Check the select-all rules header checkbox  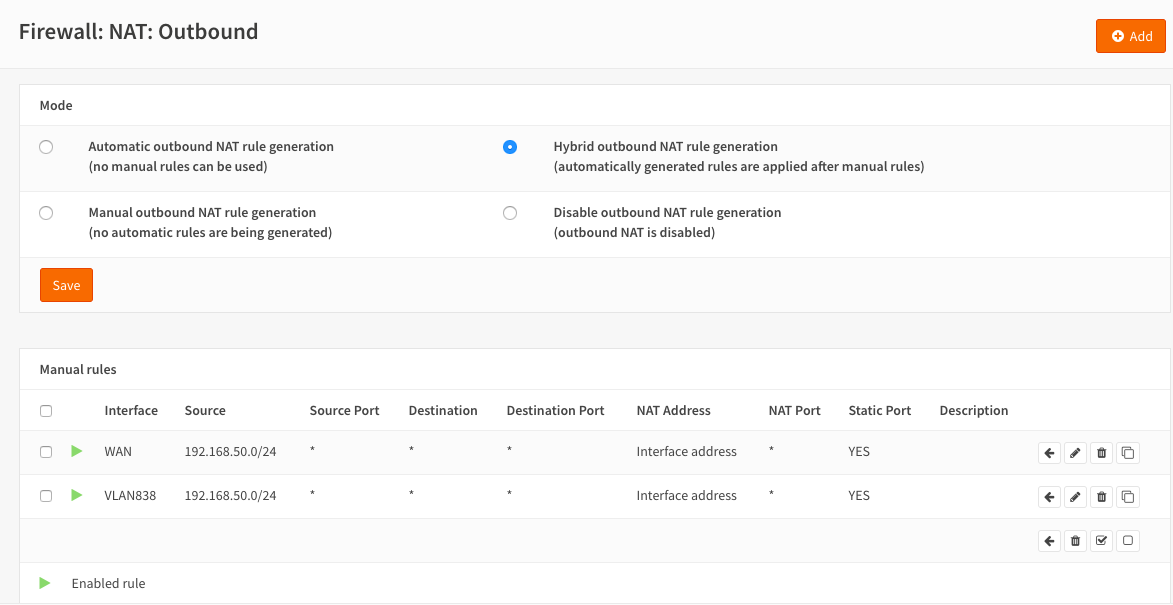(46, 411)
